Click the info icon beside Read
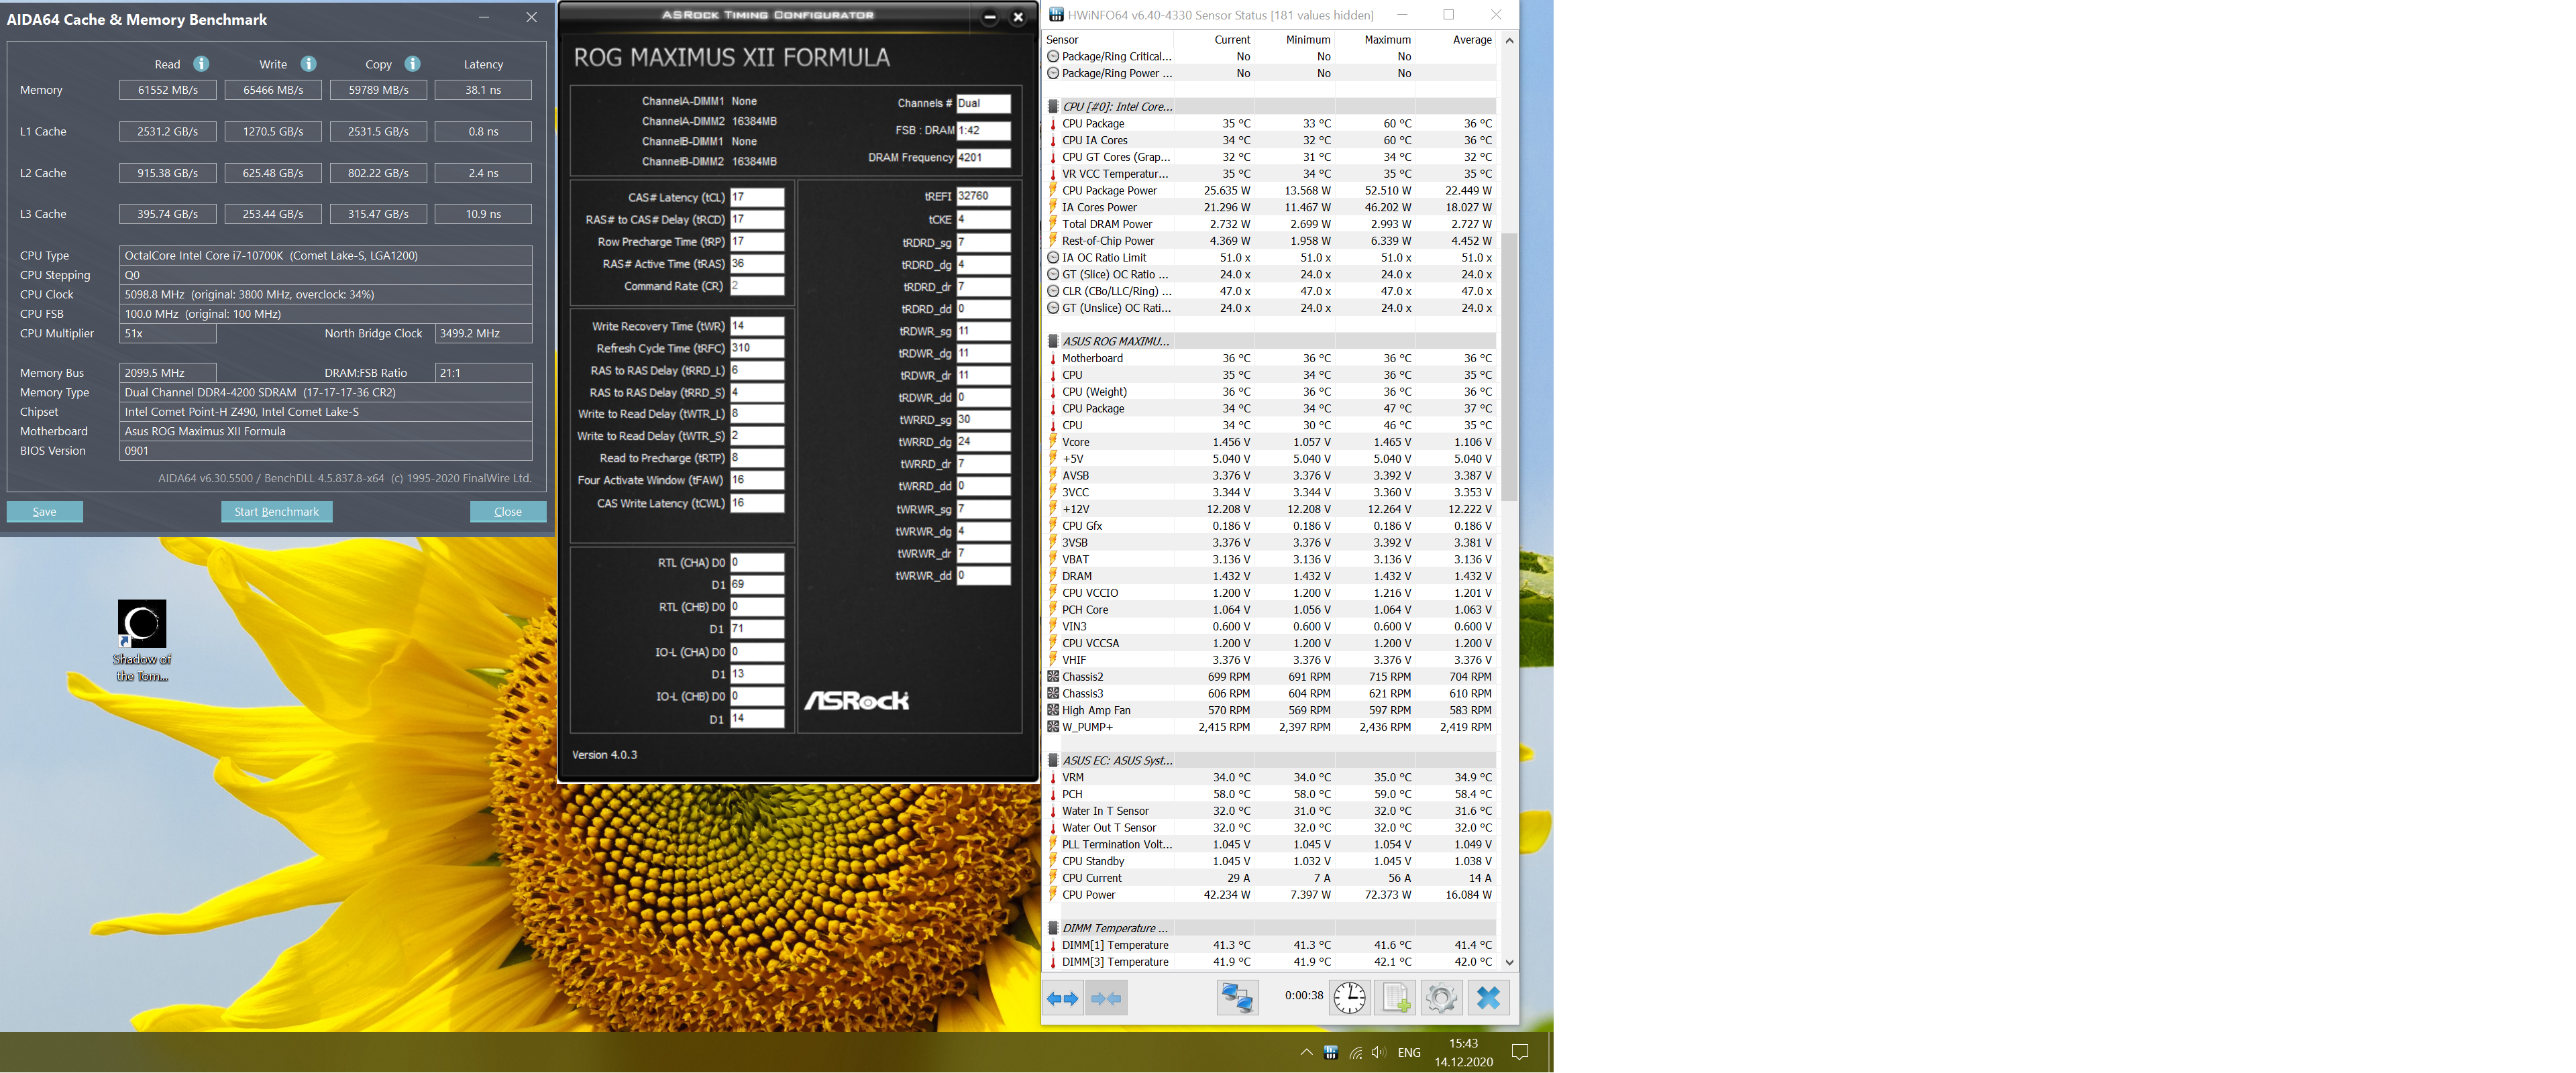Screen dimensions: 2576x1073 pyautogui.click(x=201, y=64)
